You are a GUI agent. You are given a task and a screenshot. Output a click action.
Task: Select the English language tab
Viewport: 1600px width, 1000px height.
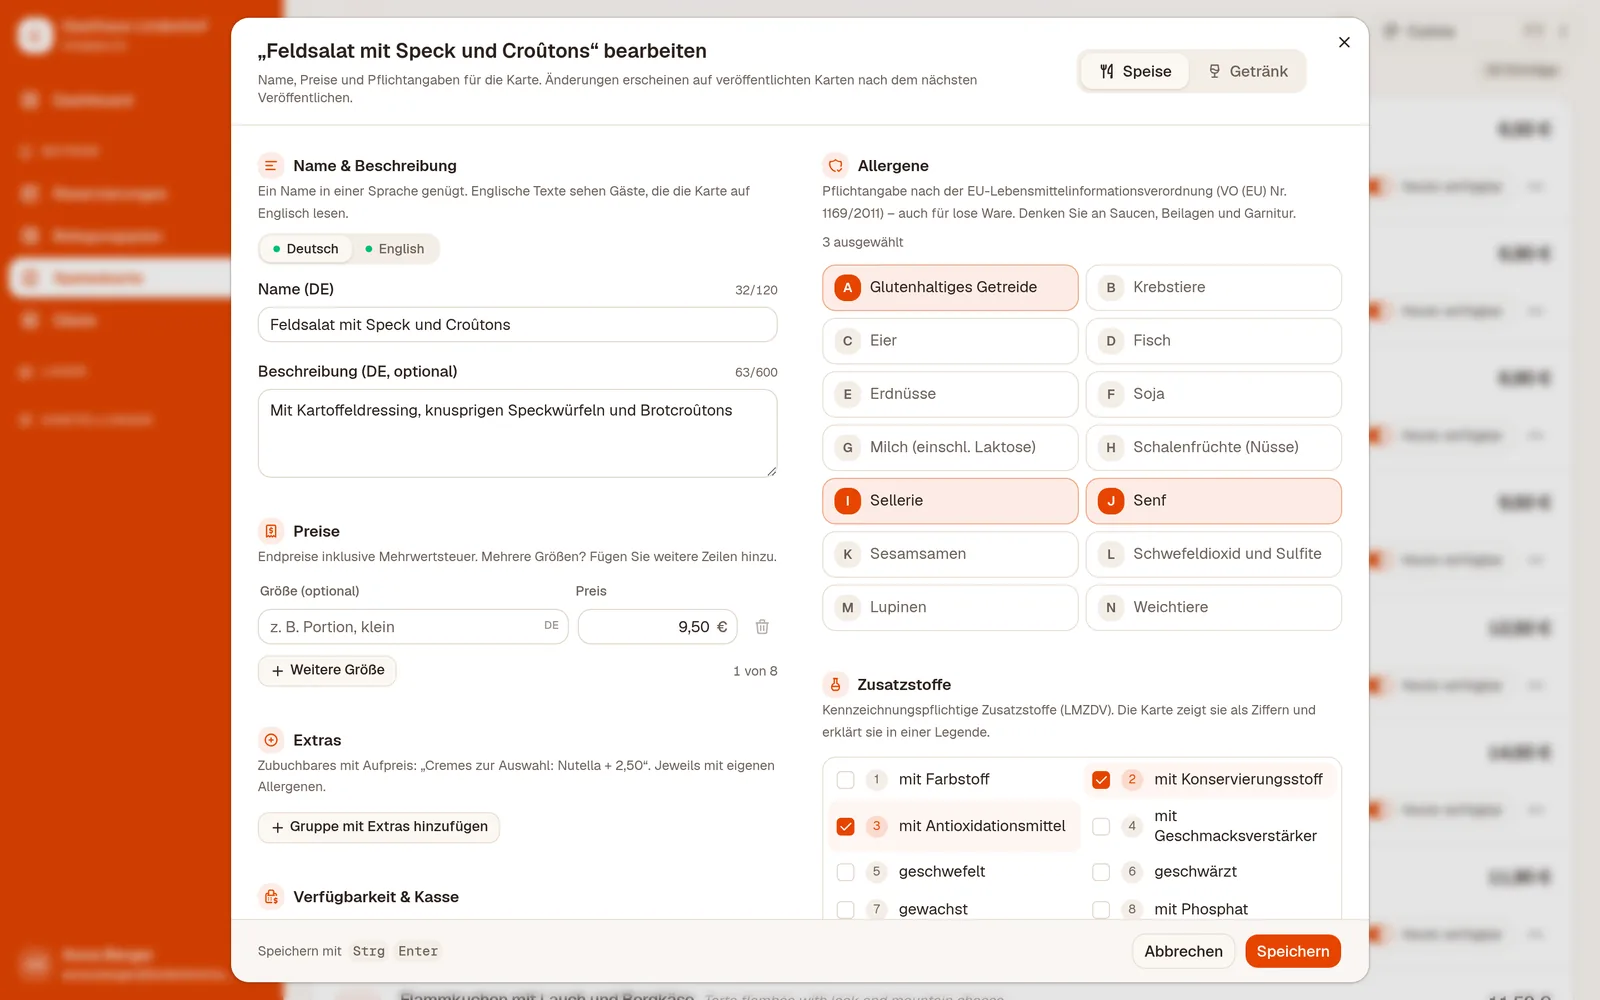(x=395, y=249)
